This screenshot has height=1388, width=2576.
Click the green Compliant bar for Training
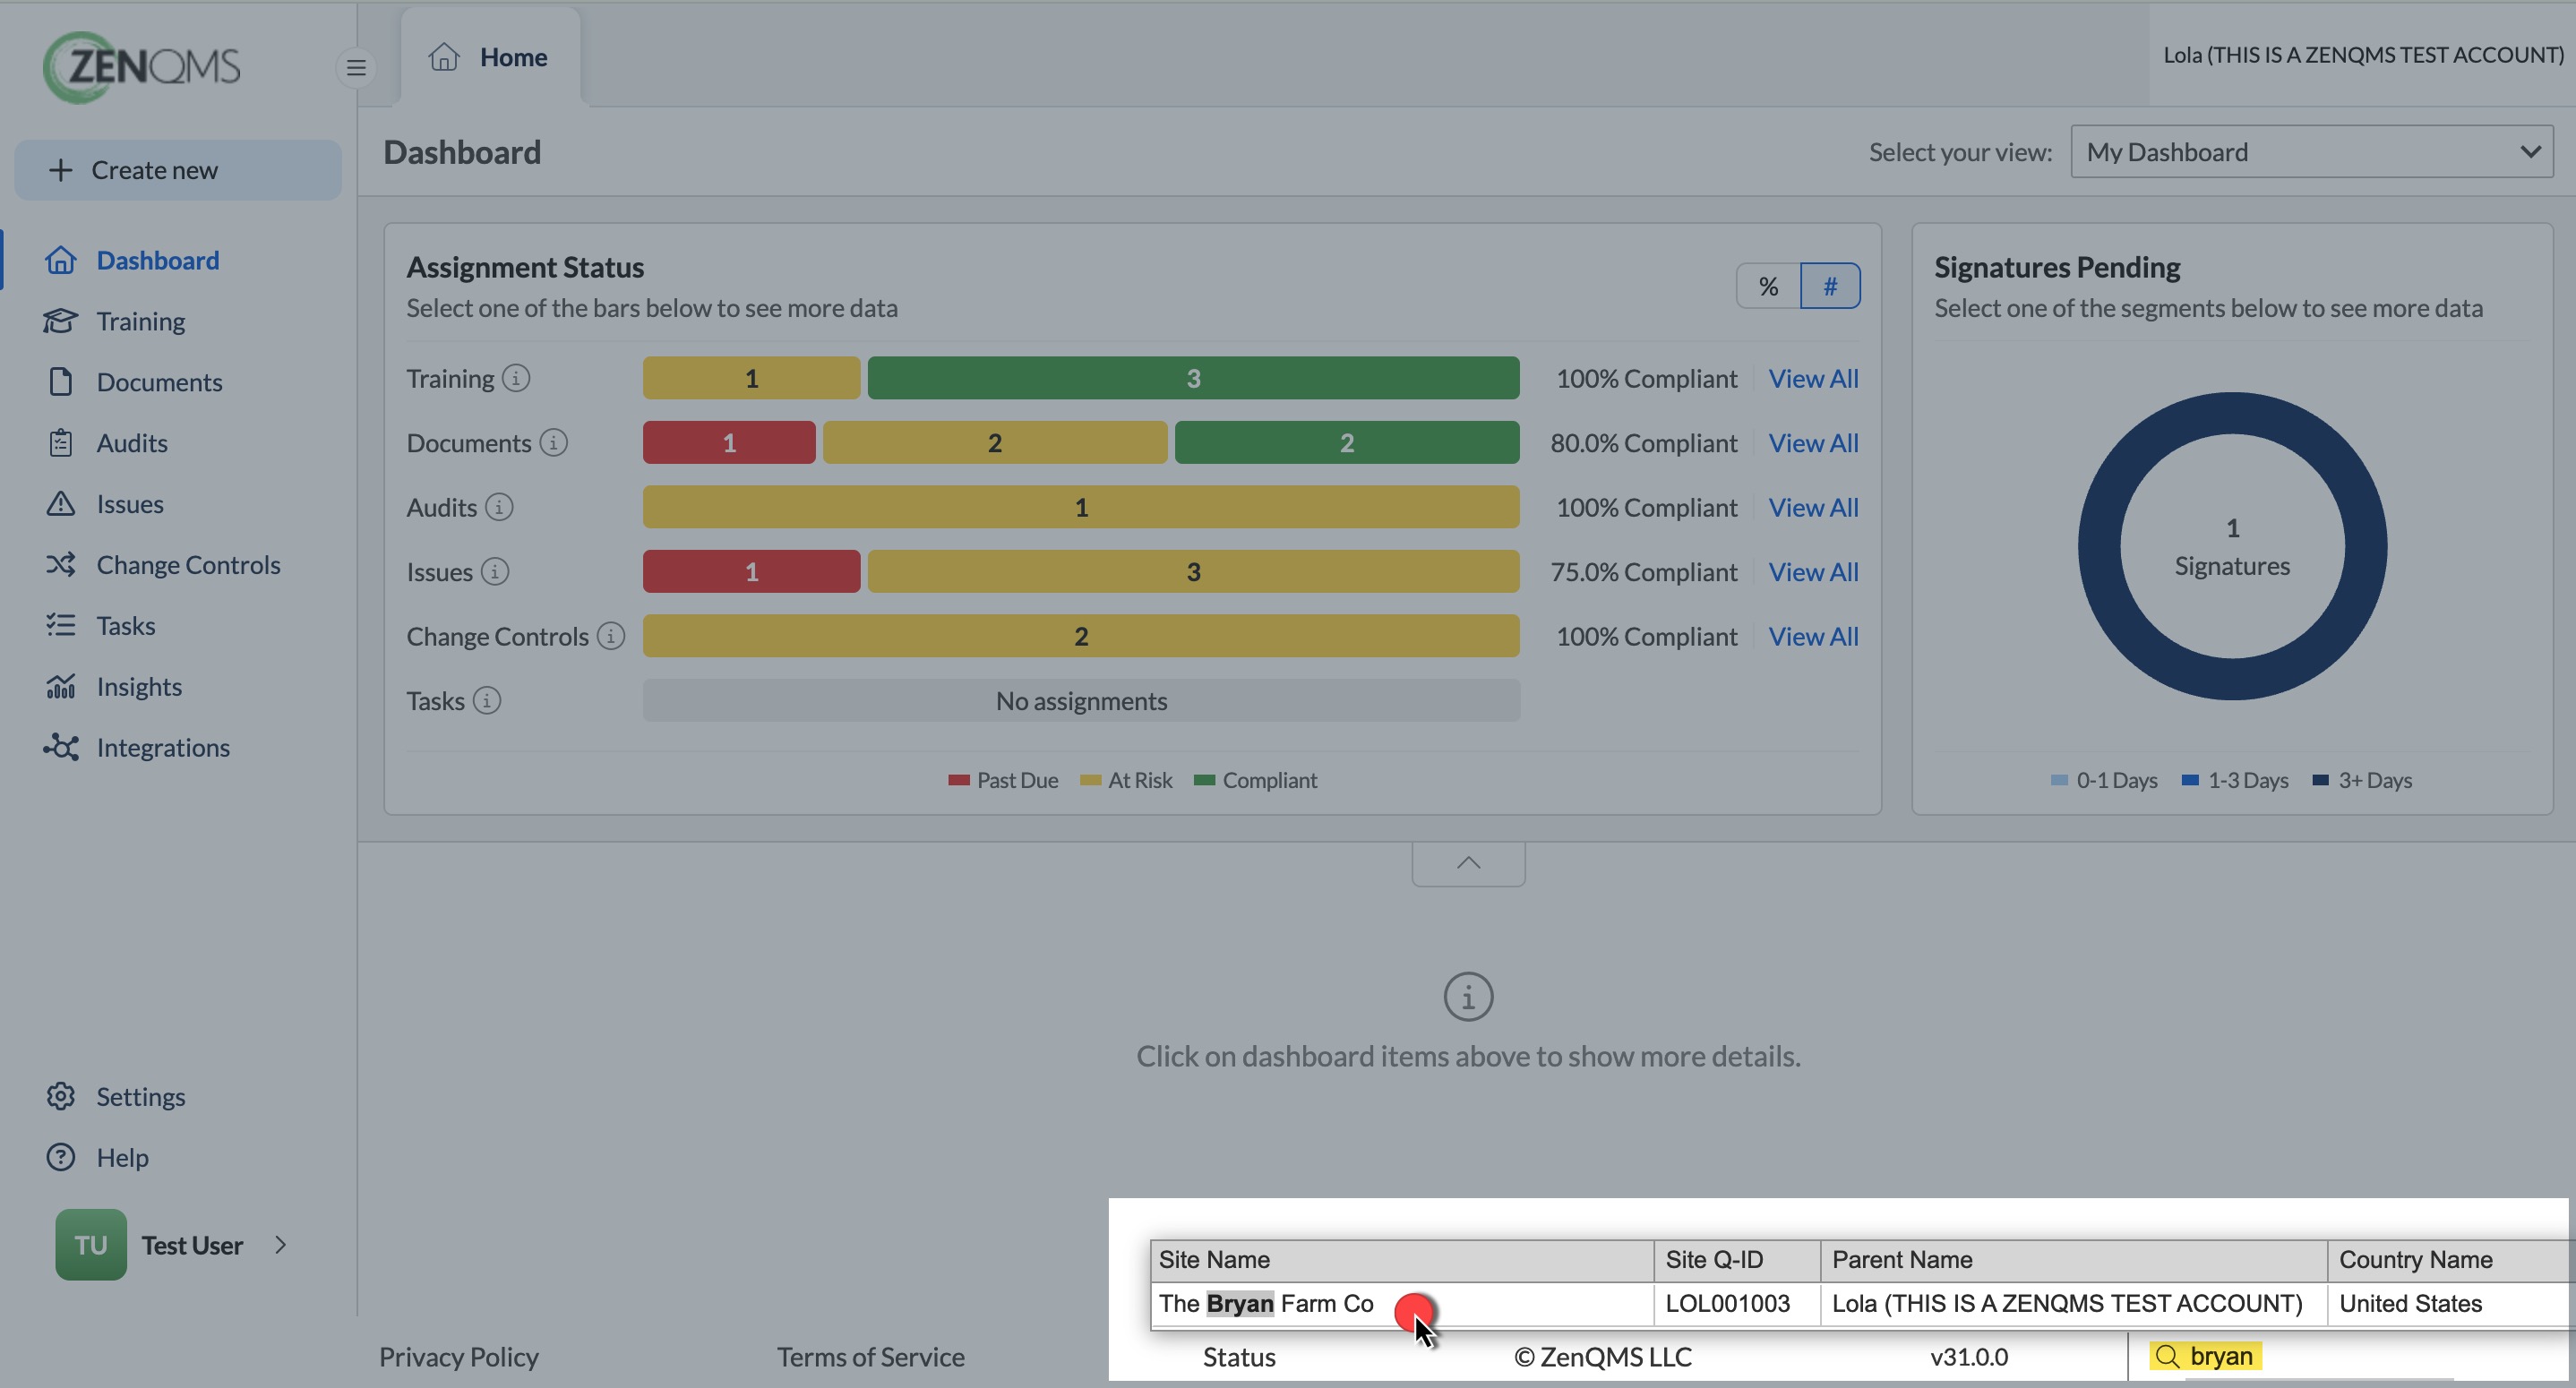click(1193, 378)
